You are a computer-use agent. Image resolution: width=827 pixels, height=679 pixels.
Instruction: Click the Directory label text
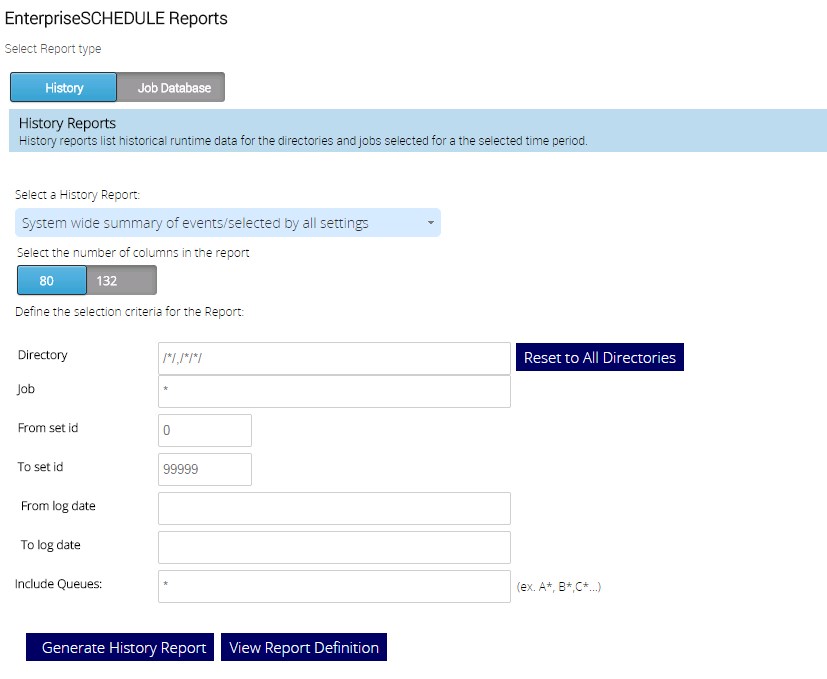tap(43, 355)
